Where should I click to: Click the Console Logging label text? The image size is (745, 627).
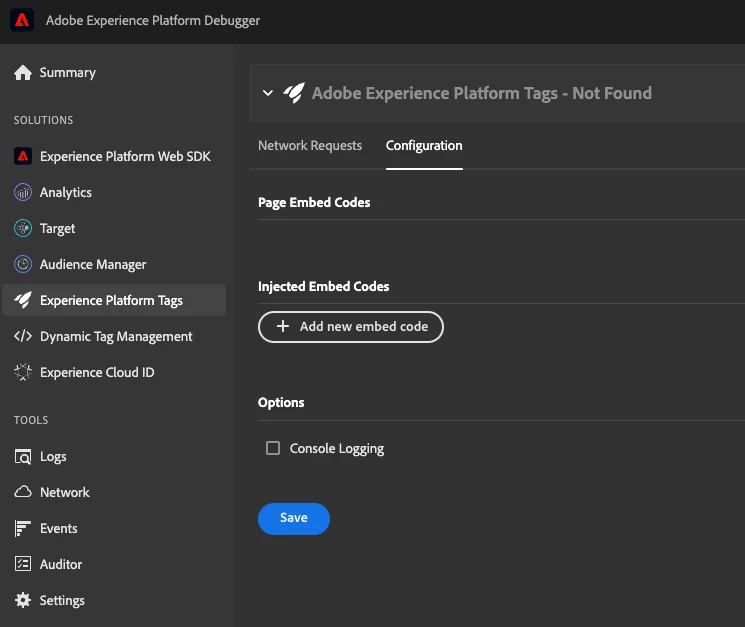point(337,448)
